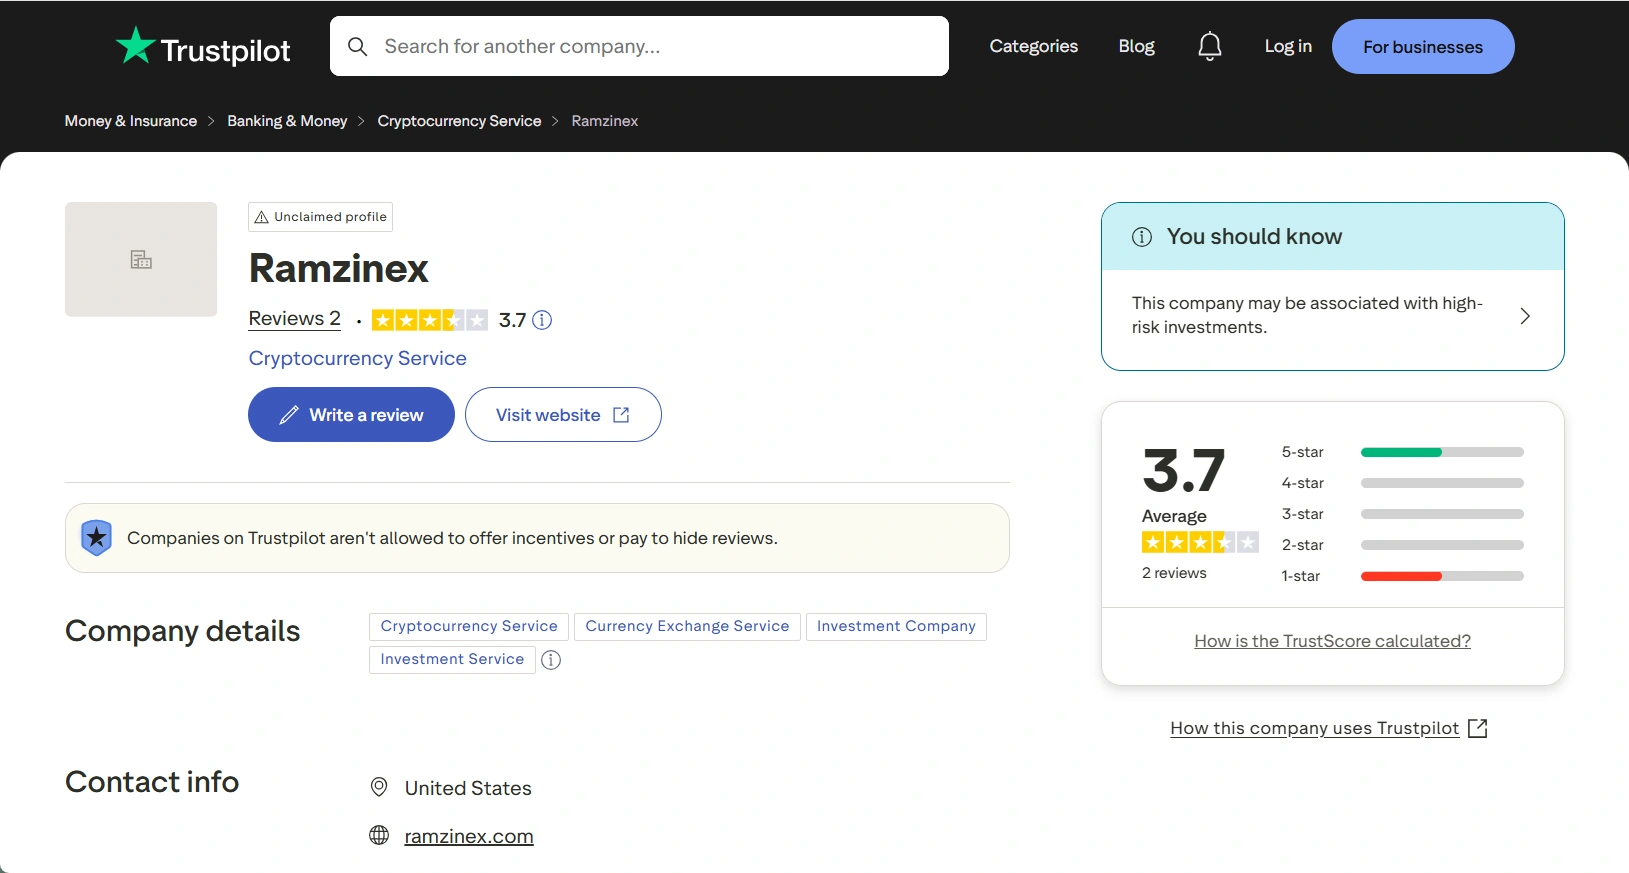The width and height of the screenshot is (1629, 873).
Task: Filter by 3-star reviews bar
Action: pos(1442,514)
